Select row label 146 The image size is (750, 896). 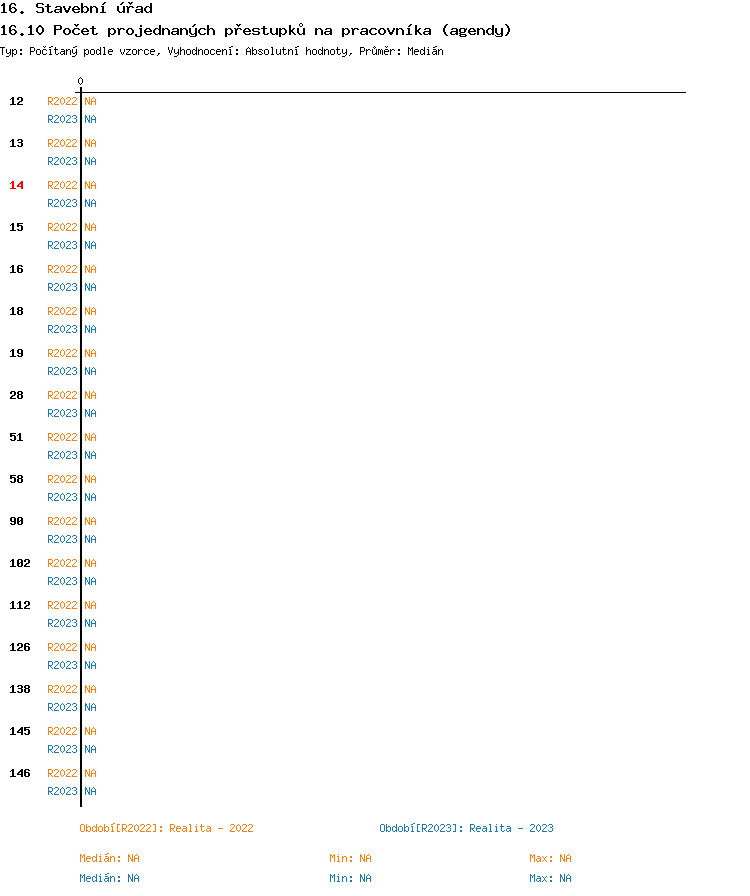[19, 773]
